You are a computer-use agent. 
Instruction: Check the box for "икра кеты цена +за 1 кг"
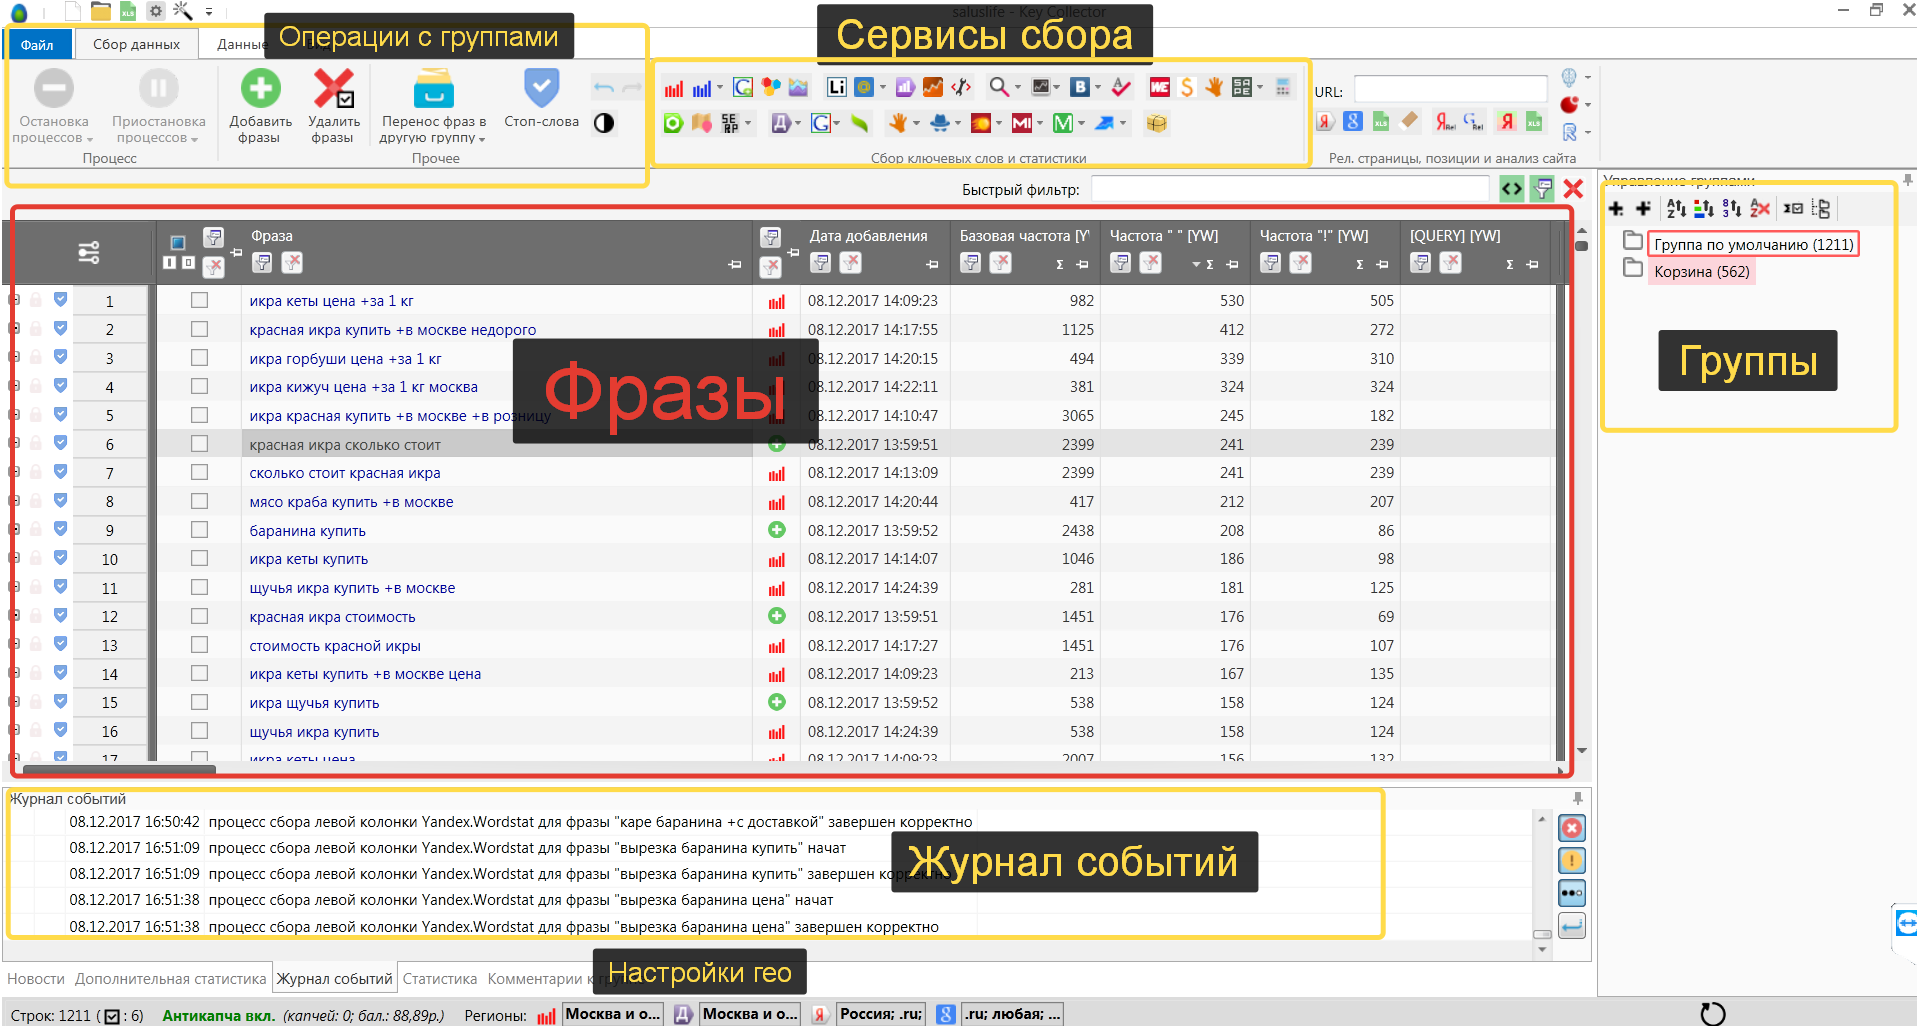[199, 300]
